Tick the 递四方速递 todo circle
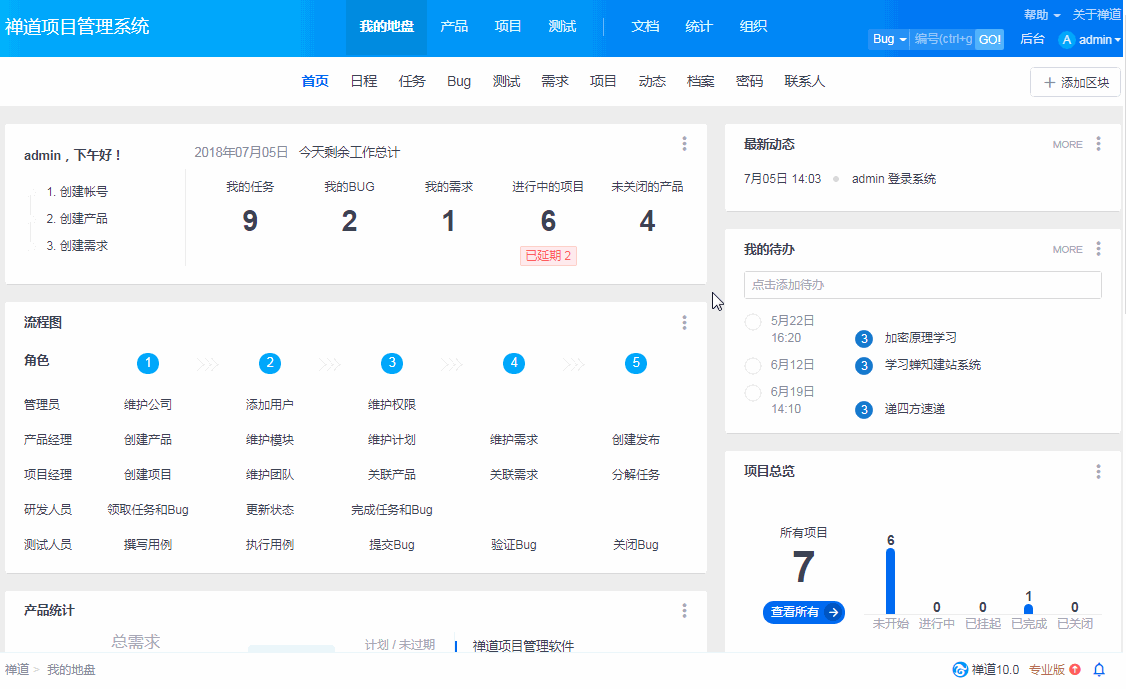The height and width of the screenshot is (689, 1126). coord(753,392)
